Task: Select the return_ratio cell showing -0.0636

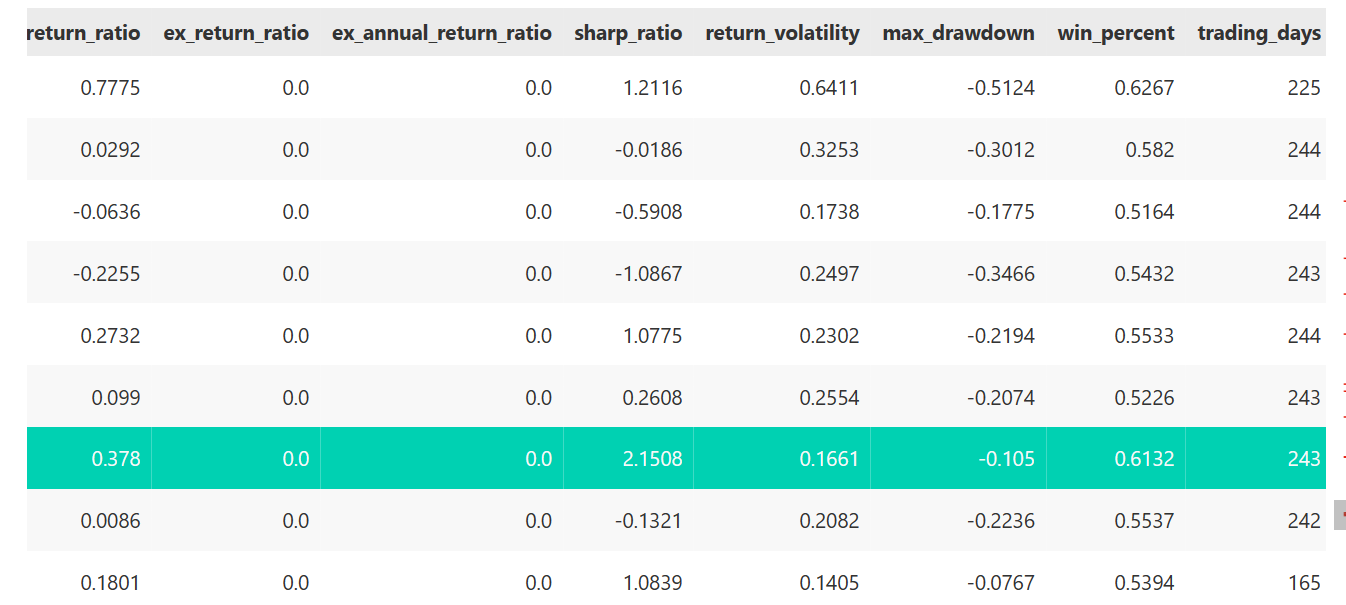Action: (x=107, y=212)
